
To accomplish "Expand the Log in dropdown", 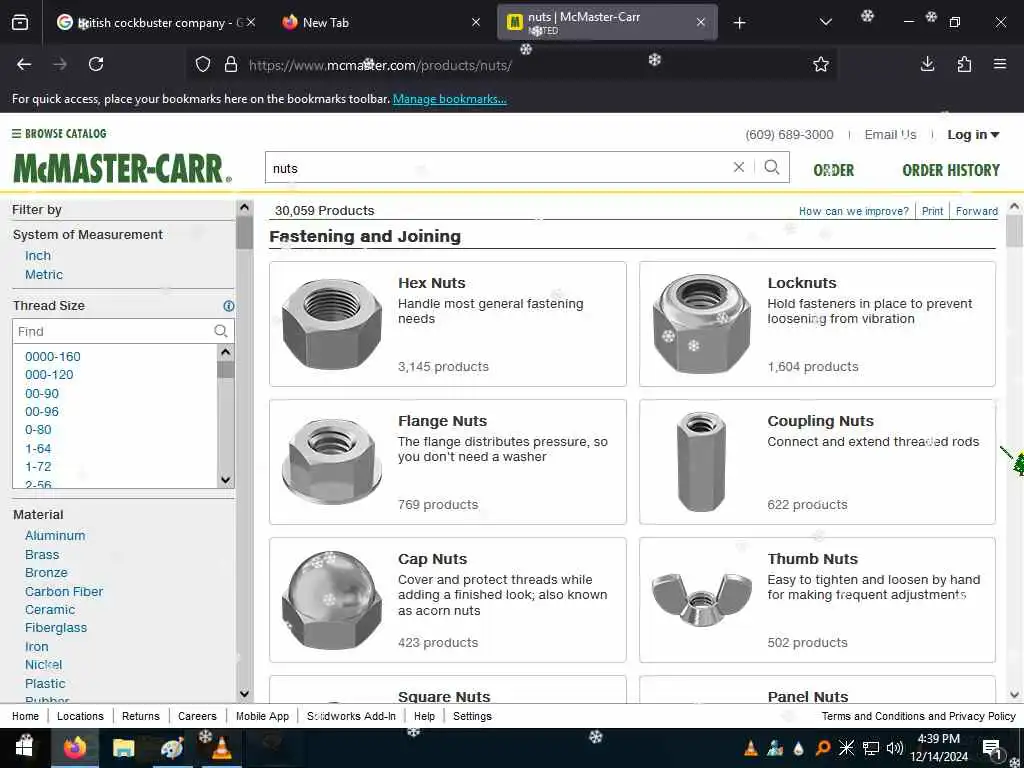I will (x=973, y=135).
